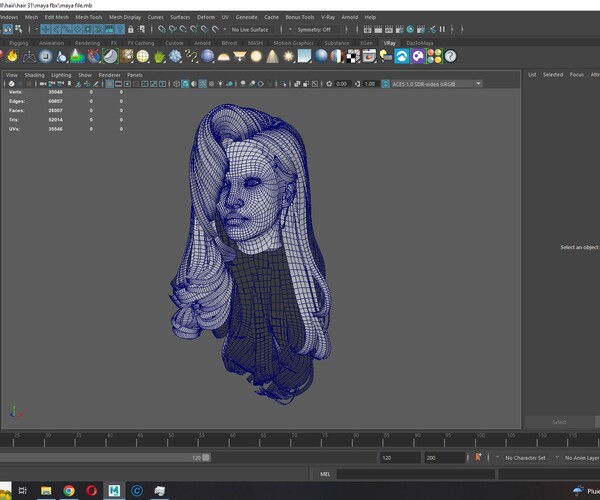This screenshot has width=600, height=500.
Task: Open the V-Ray help question mark icon
Action: (x=451, y=56)
